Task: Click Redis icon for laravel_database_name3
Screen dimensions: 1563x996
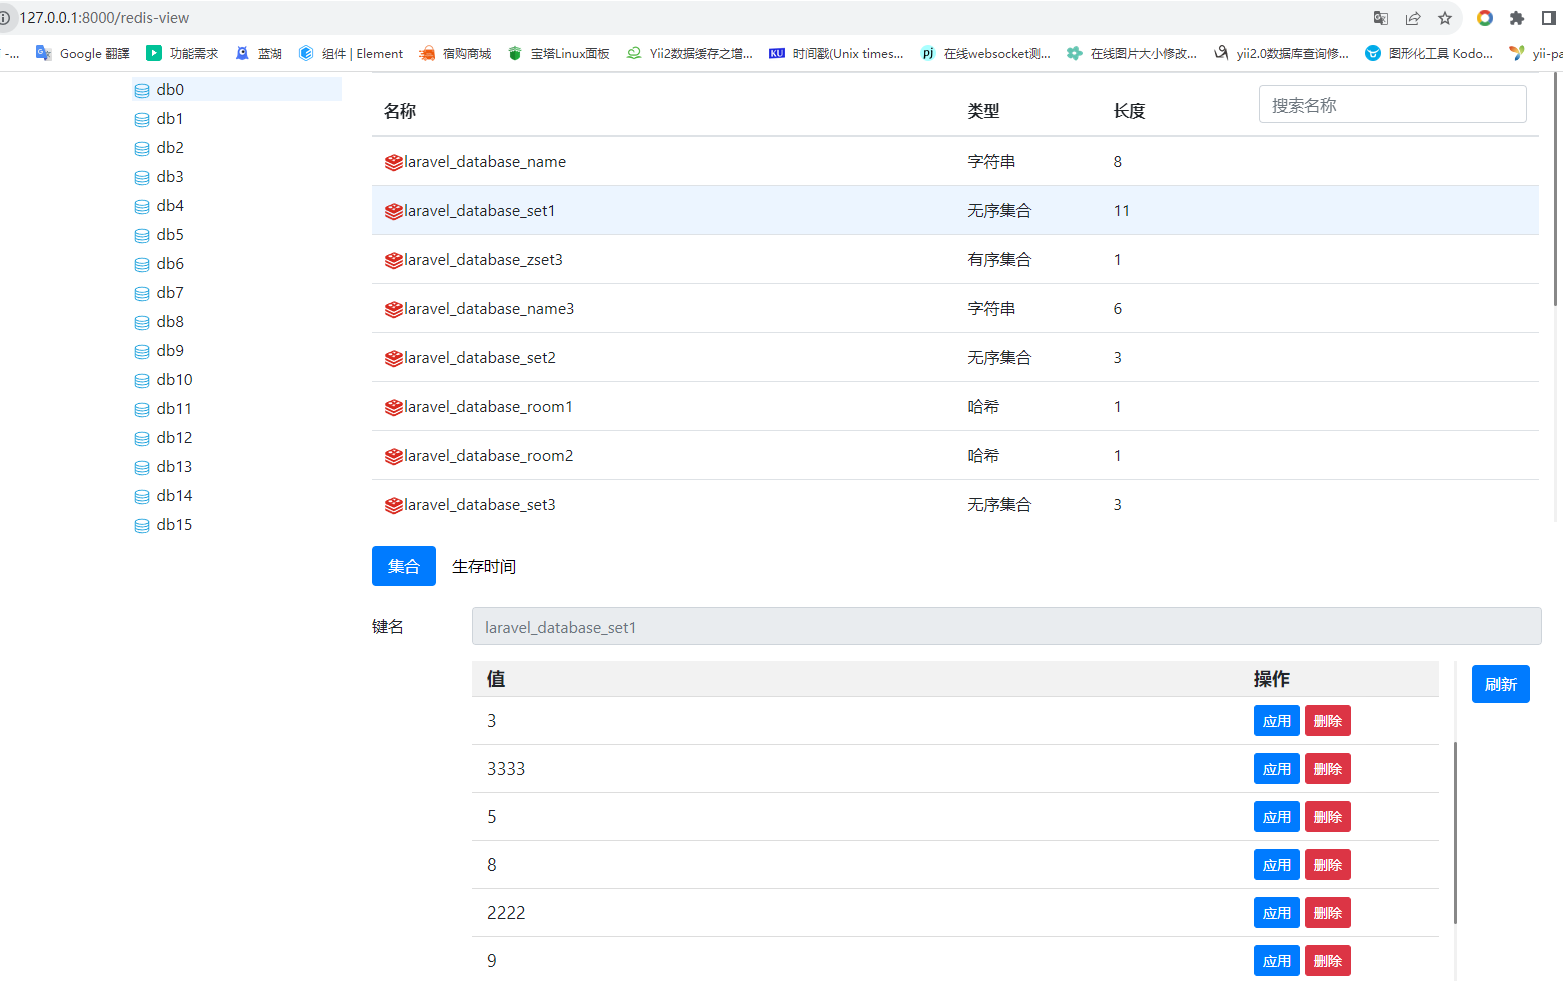Action: [x=394, y=309]
